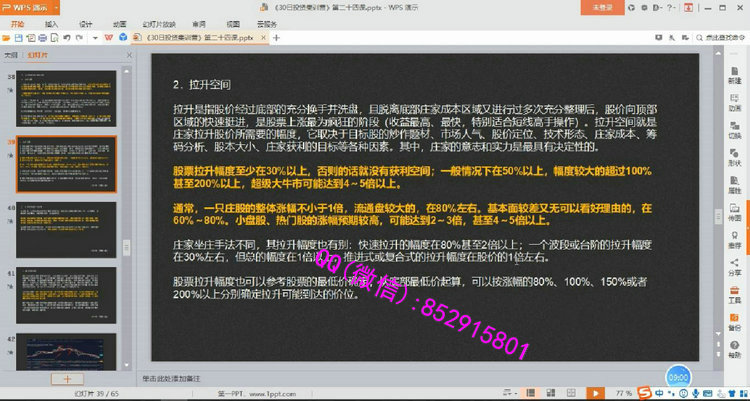
Task: Switch to the 大纲 outline tab
Action: click(11, 56)
